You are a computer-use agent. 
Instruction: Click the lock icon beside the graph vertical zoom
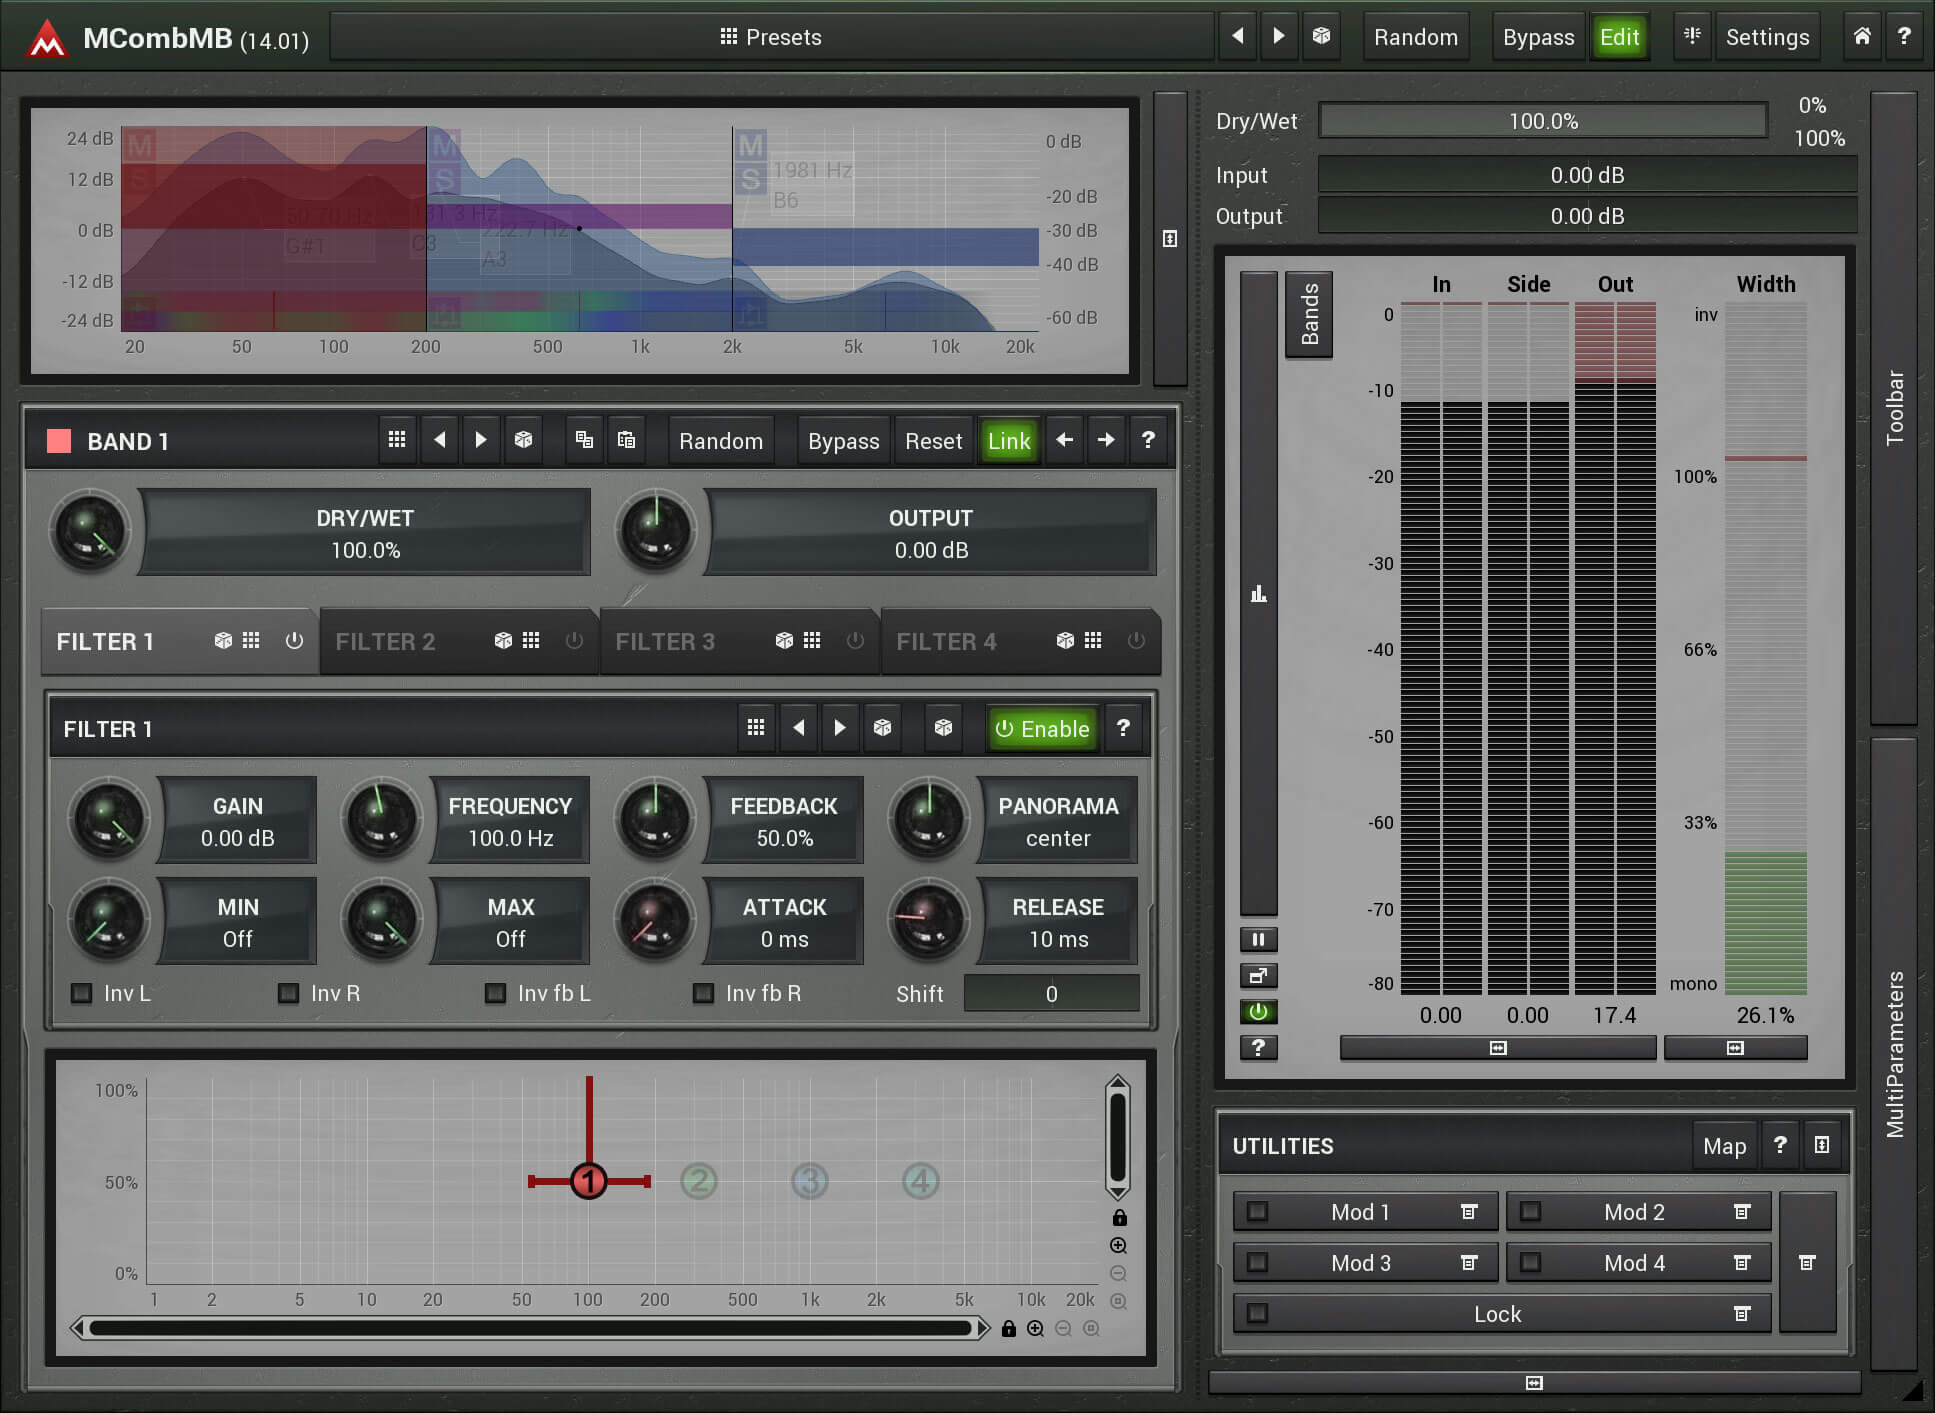coord(1119,1217)
